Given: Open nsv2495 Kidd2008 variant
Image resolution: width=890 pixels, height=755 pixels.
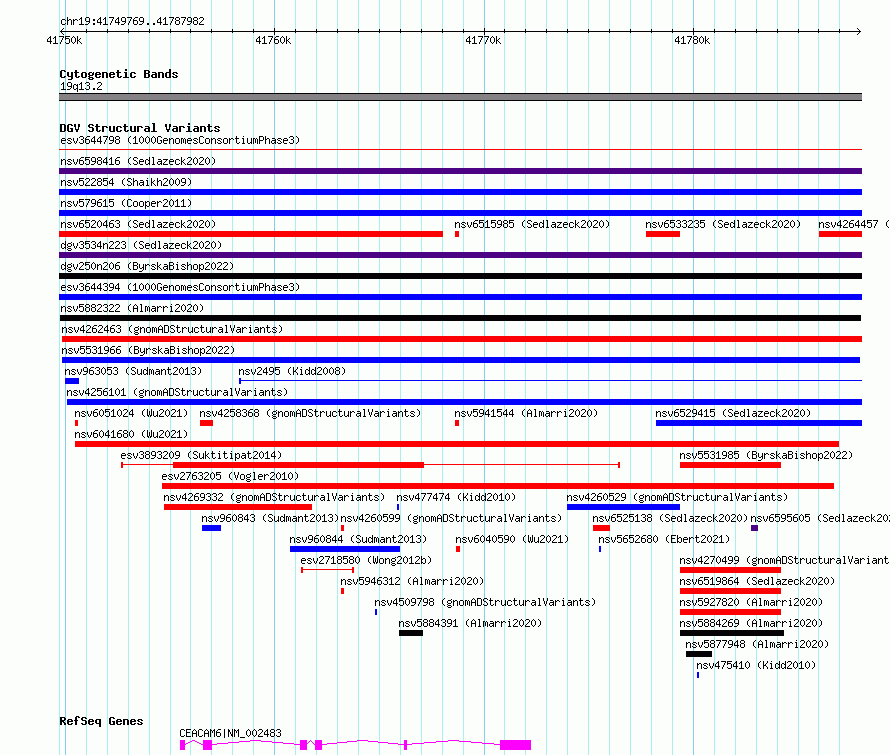Looking at the screenshot, I should click(292, 371).
